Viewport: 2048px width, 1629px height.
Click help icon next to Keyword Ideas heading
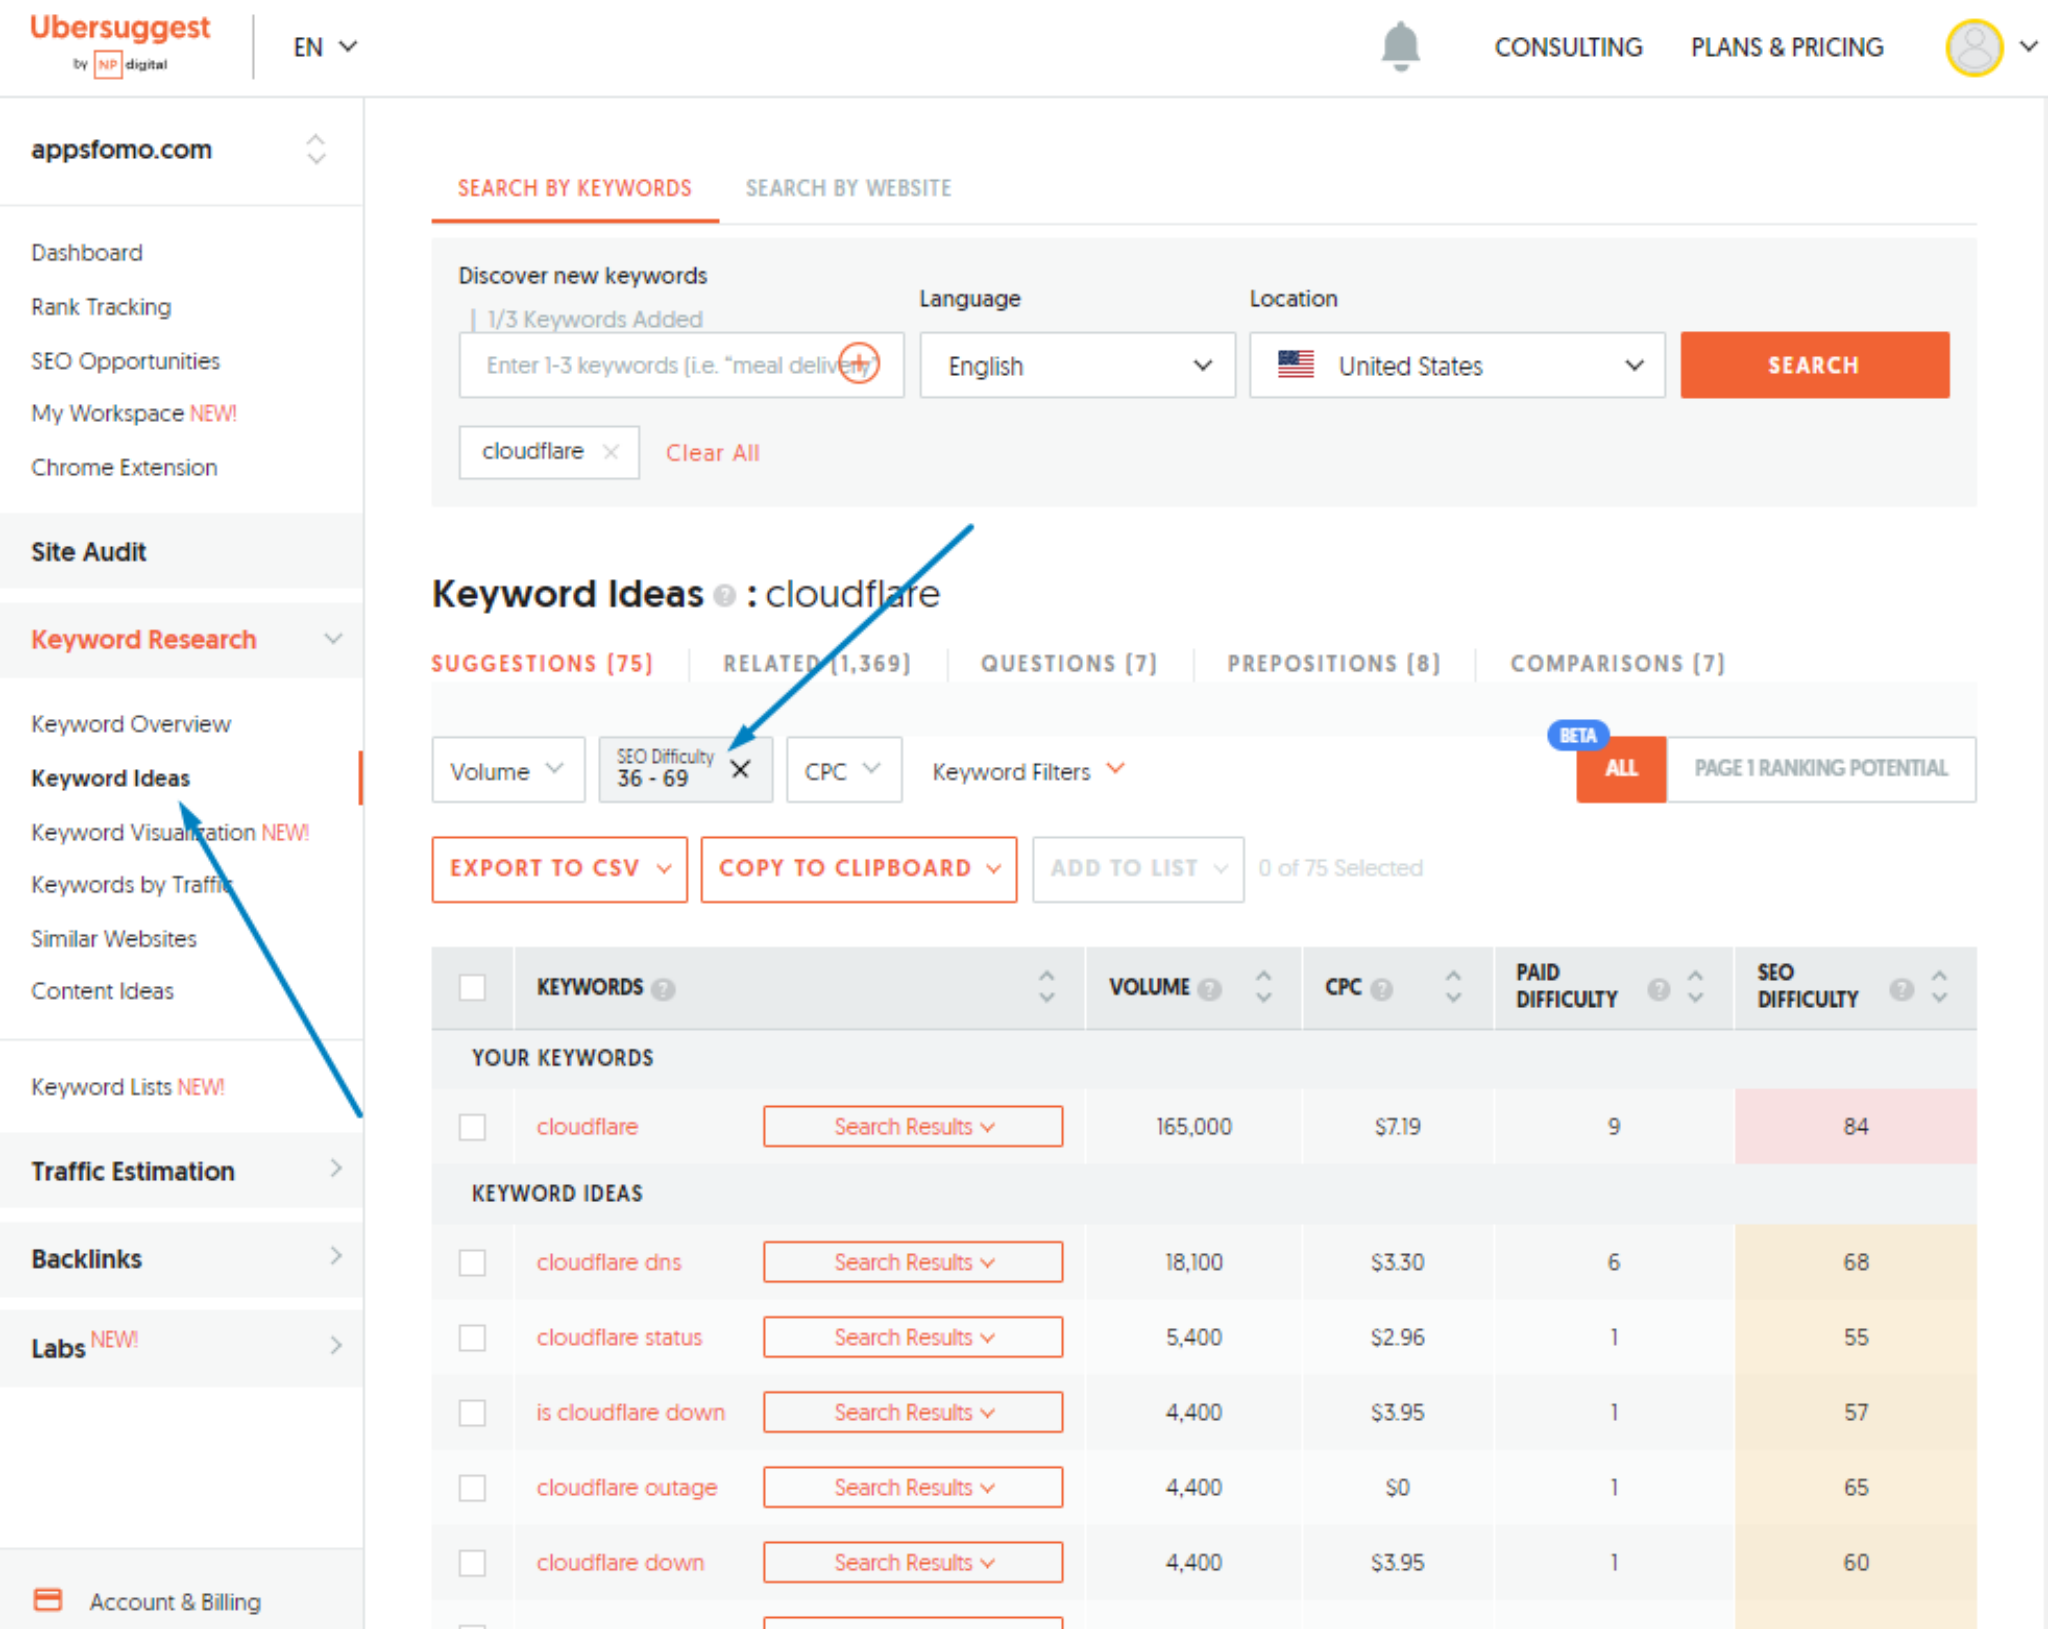tap(725, 596)
